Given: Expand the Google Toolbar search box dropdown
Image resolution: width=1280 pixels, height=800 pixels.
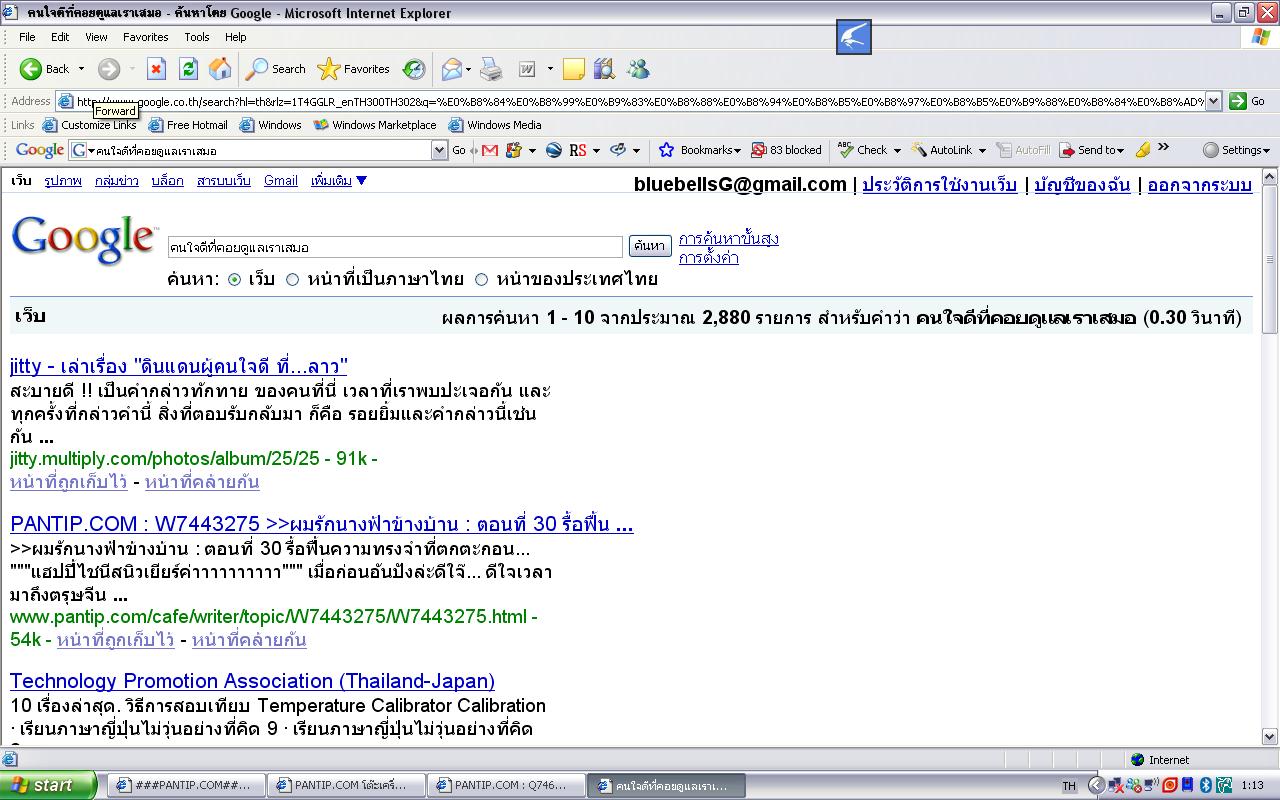Looking at the screenshot, I should pyautogui.click(x=439, y=150).
